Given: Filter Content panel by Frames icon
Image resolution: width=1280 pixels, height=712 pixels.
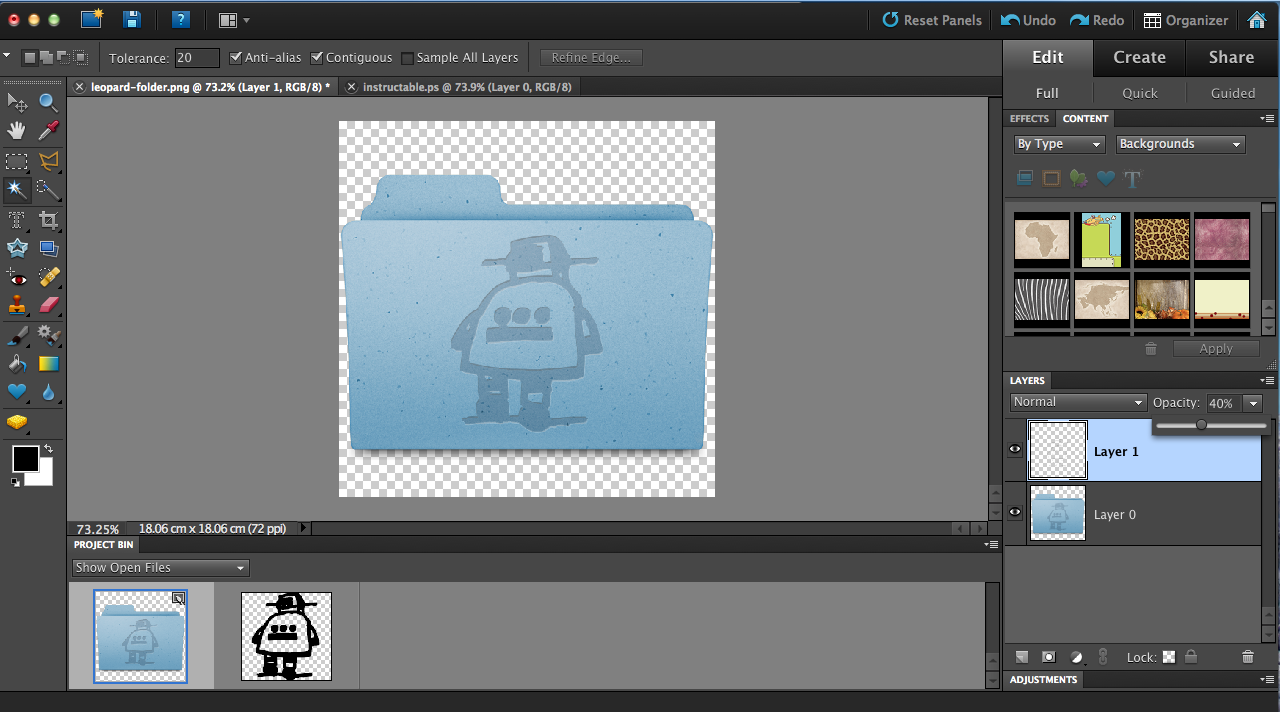Looking at the screenshot, I should click(x=1051, y=179).
